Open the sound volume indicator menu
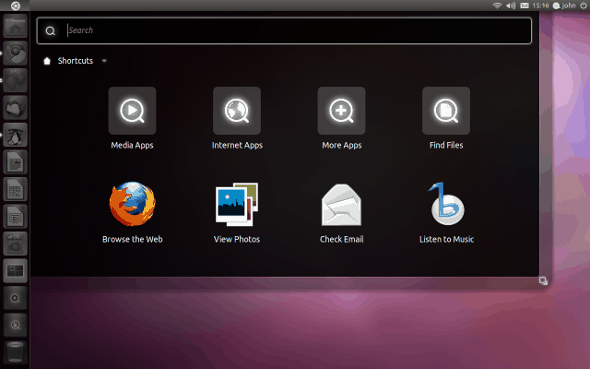This screenshot has width=590, height=369. tap(511, 6)
